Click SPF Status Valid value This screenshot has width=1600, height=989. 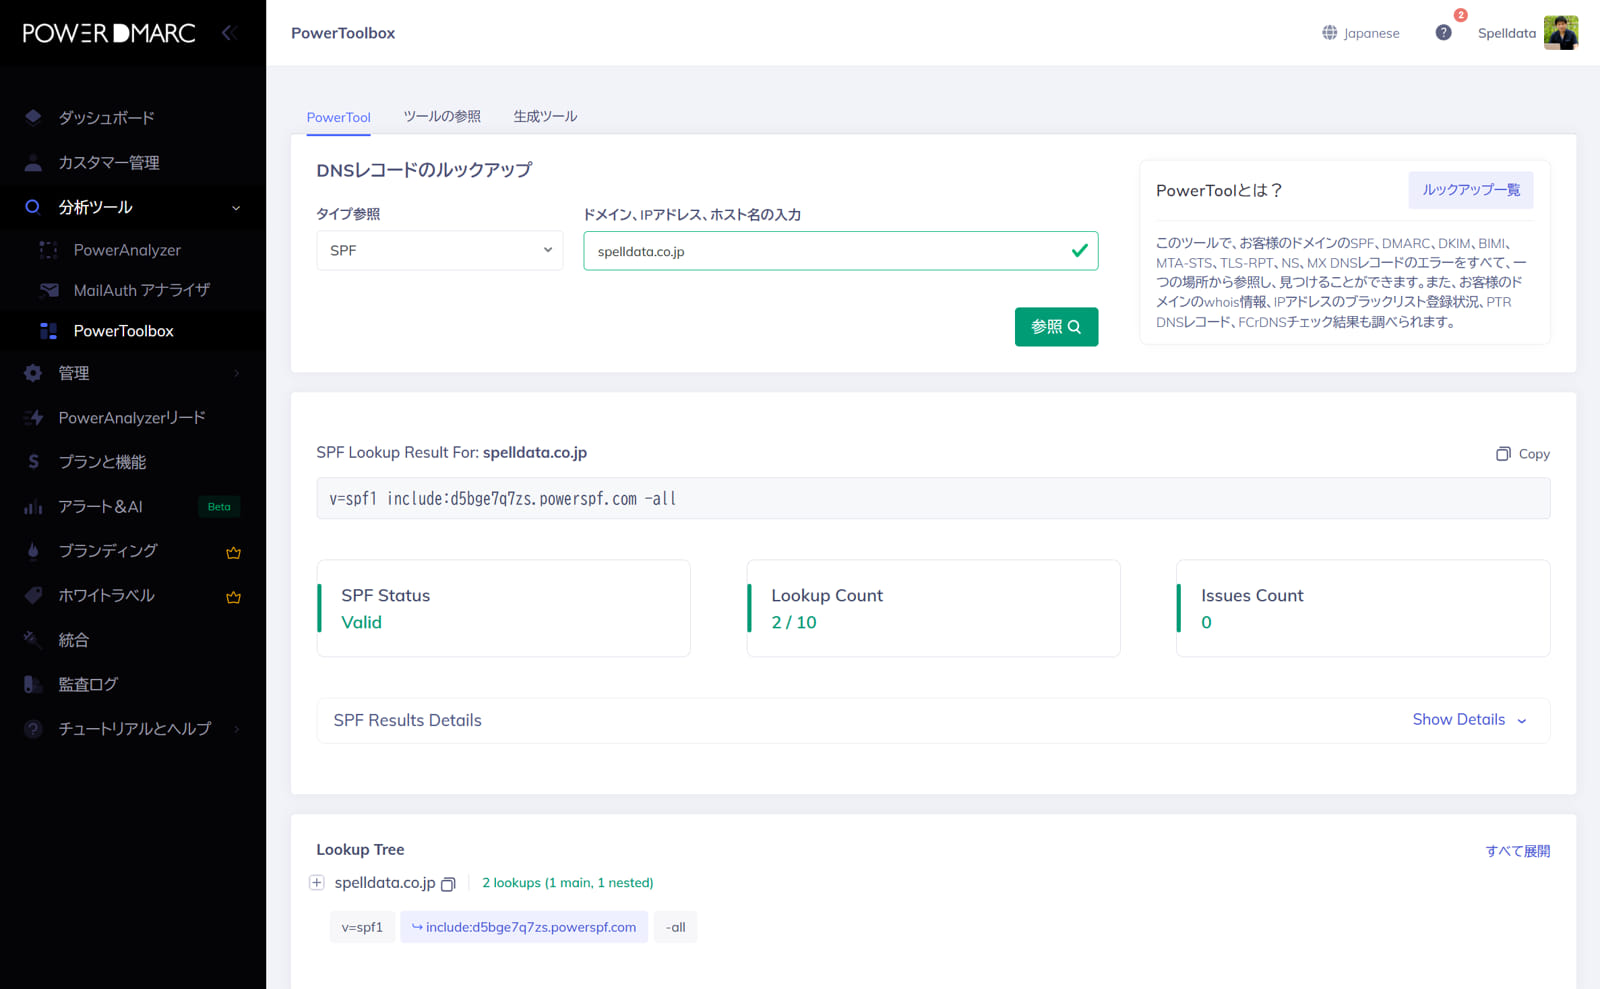tap(361, 622)
